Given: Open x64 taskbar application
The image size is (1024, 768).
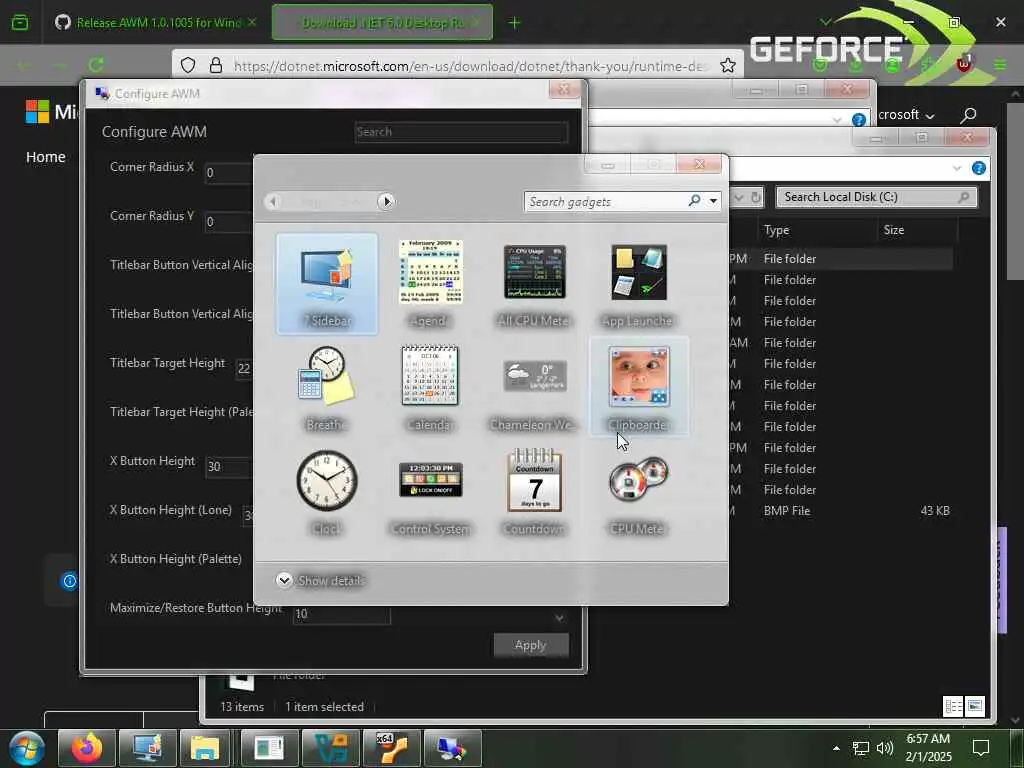Looking at the screenshot, I should coord(391,748).
